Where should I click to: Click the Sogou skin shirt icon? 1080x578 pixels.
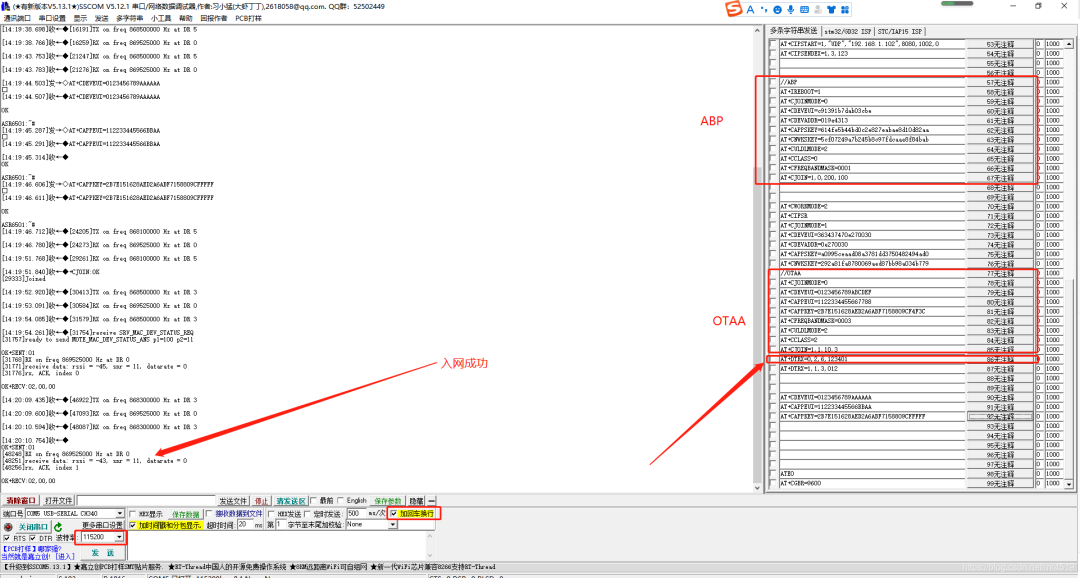831,10
